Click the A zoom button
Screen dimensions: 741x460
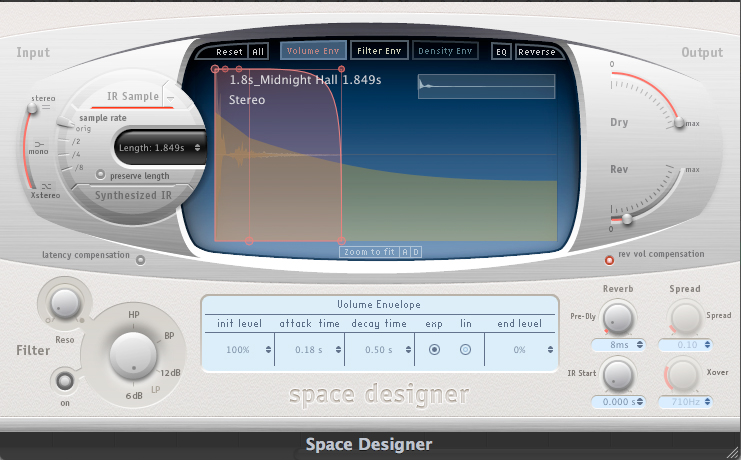[x=405, y=252]
